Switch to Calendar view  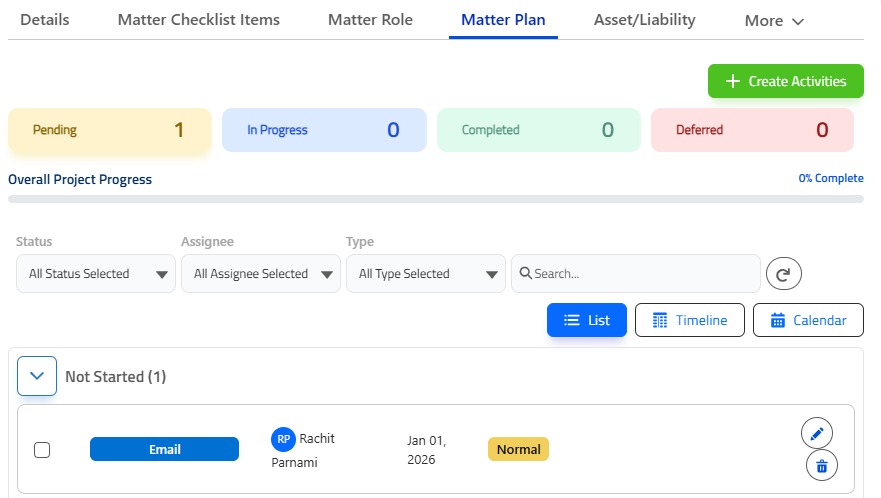click(808, 320)
